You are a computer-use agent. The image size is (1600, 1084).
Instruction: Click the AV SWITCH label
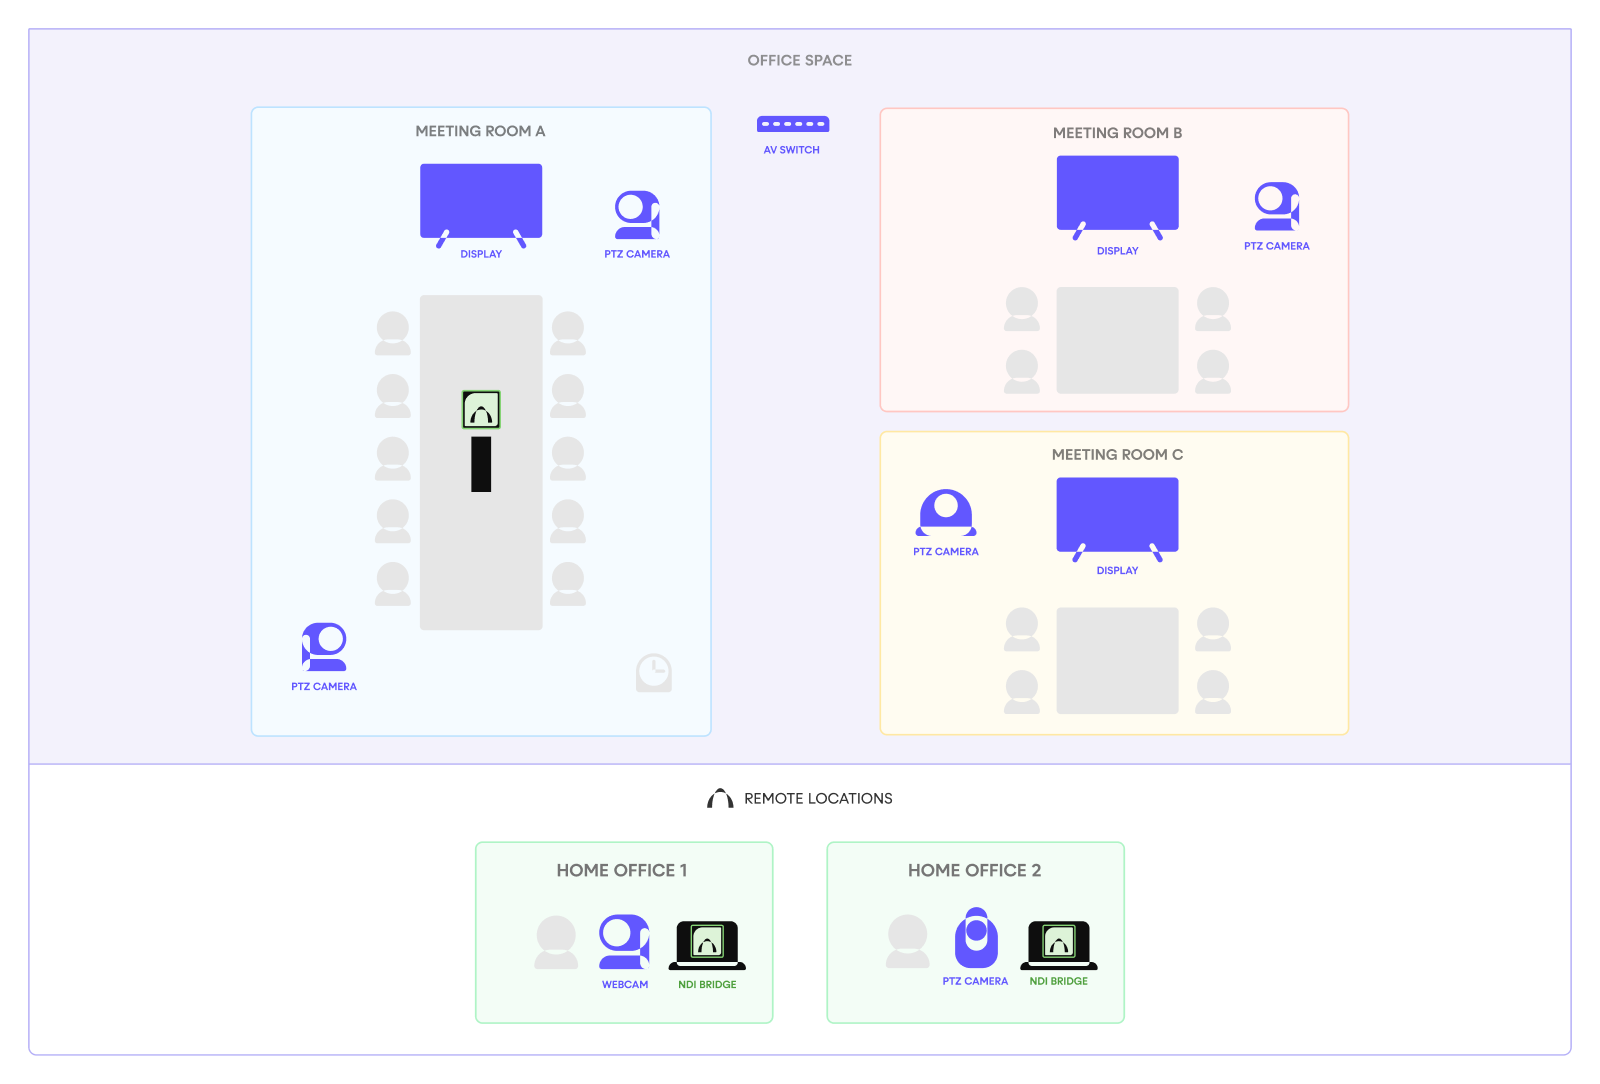(792, 150)
